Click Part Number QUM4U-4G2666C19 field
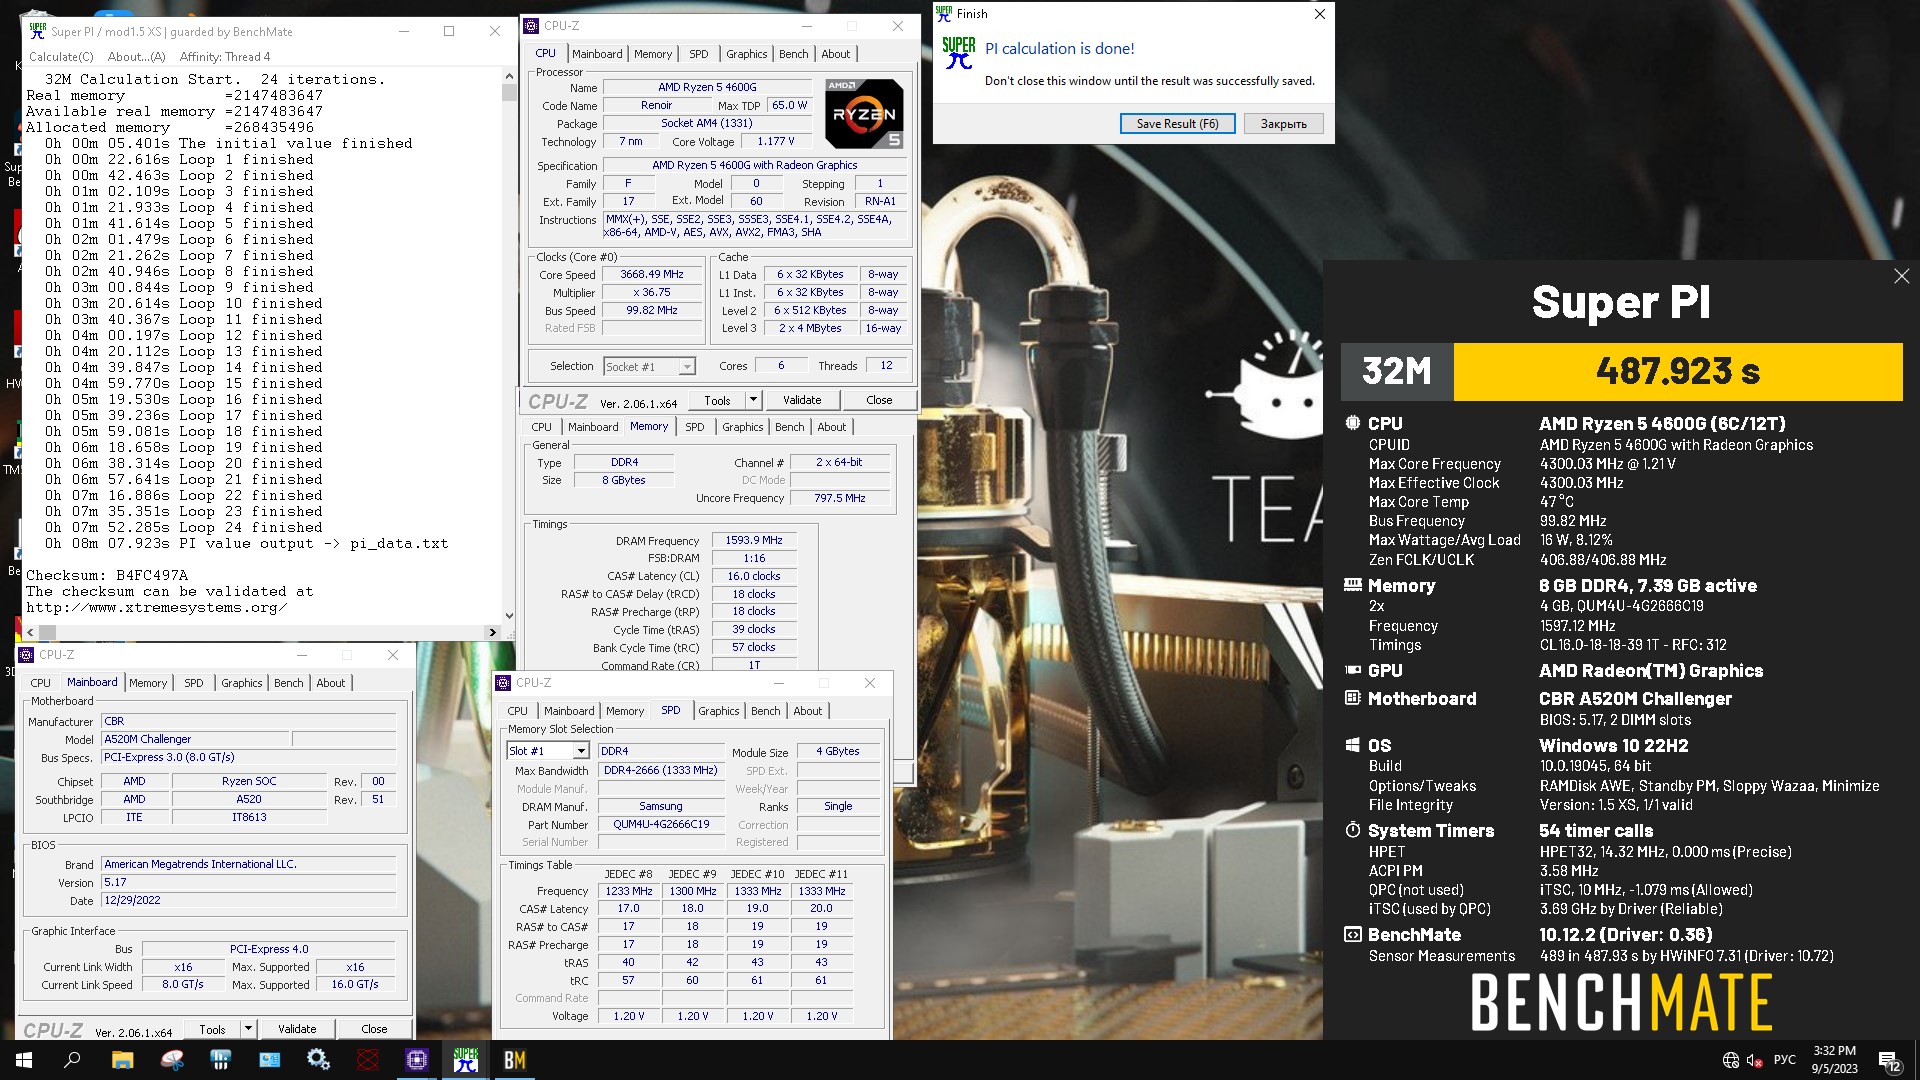 pyautogui.click(x=661, y=825)
